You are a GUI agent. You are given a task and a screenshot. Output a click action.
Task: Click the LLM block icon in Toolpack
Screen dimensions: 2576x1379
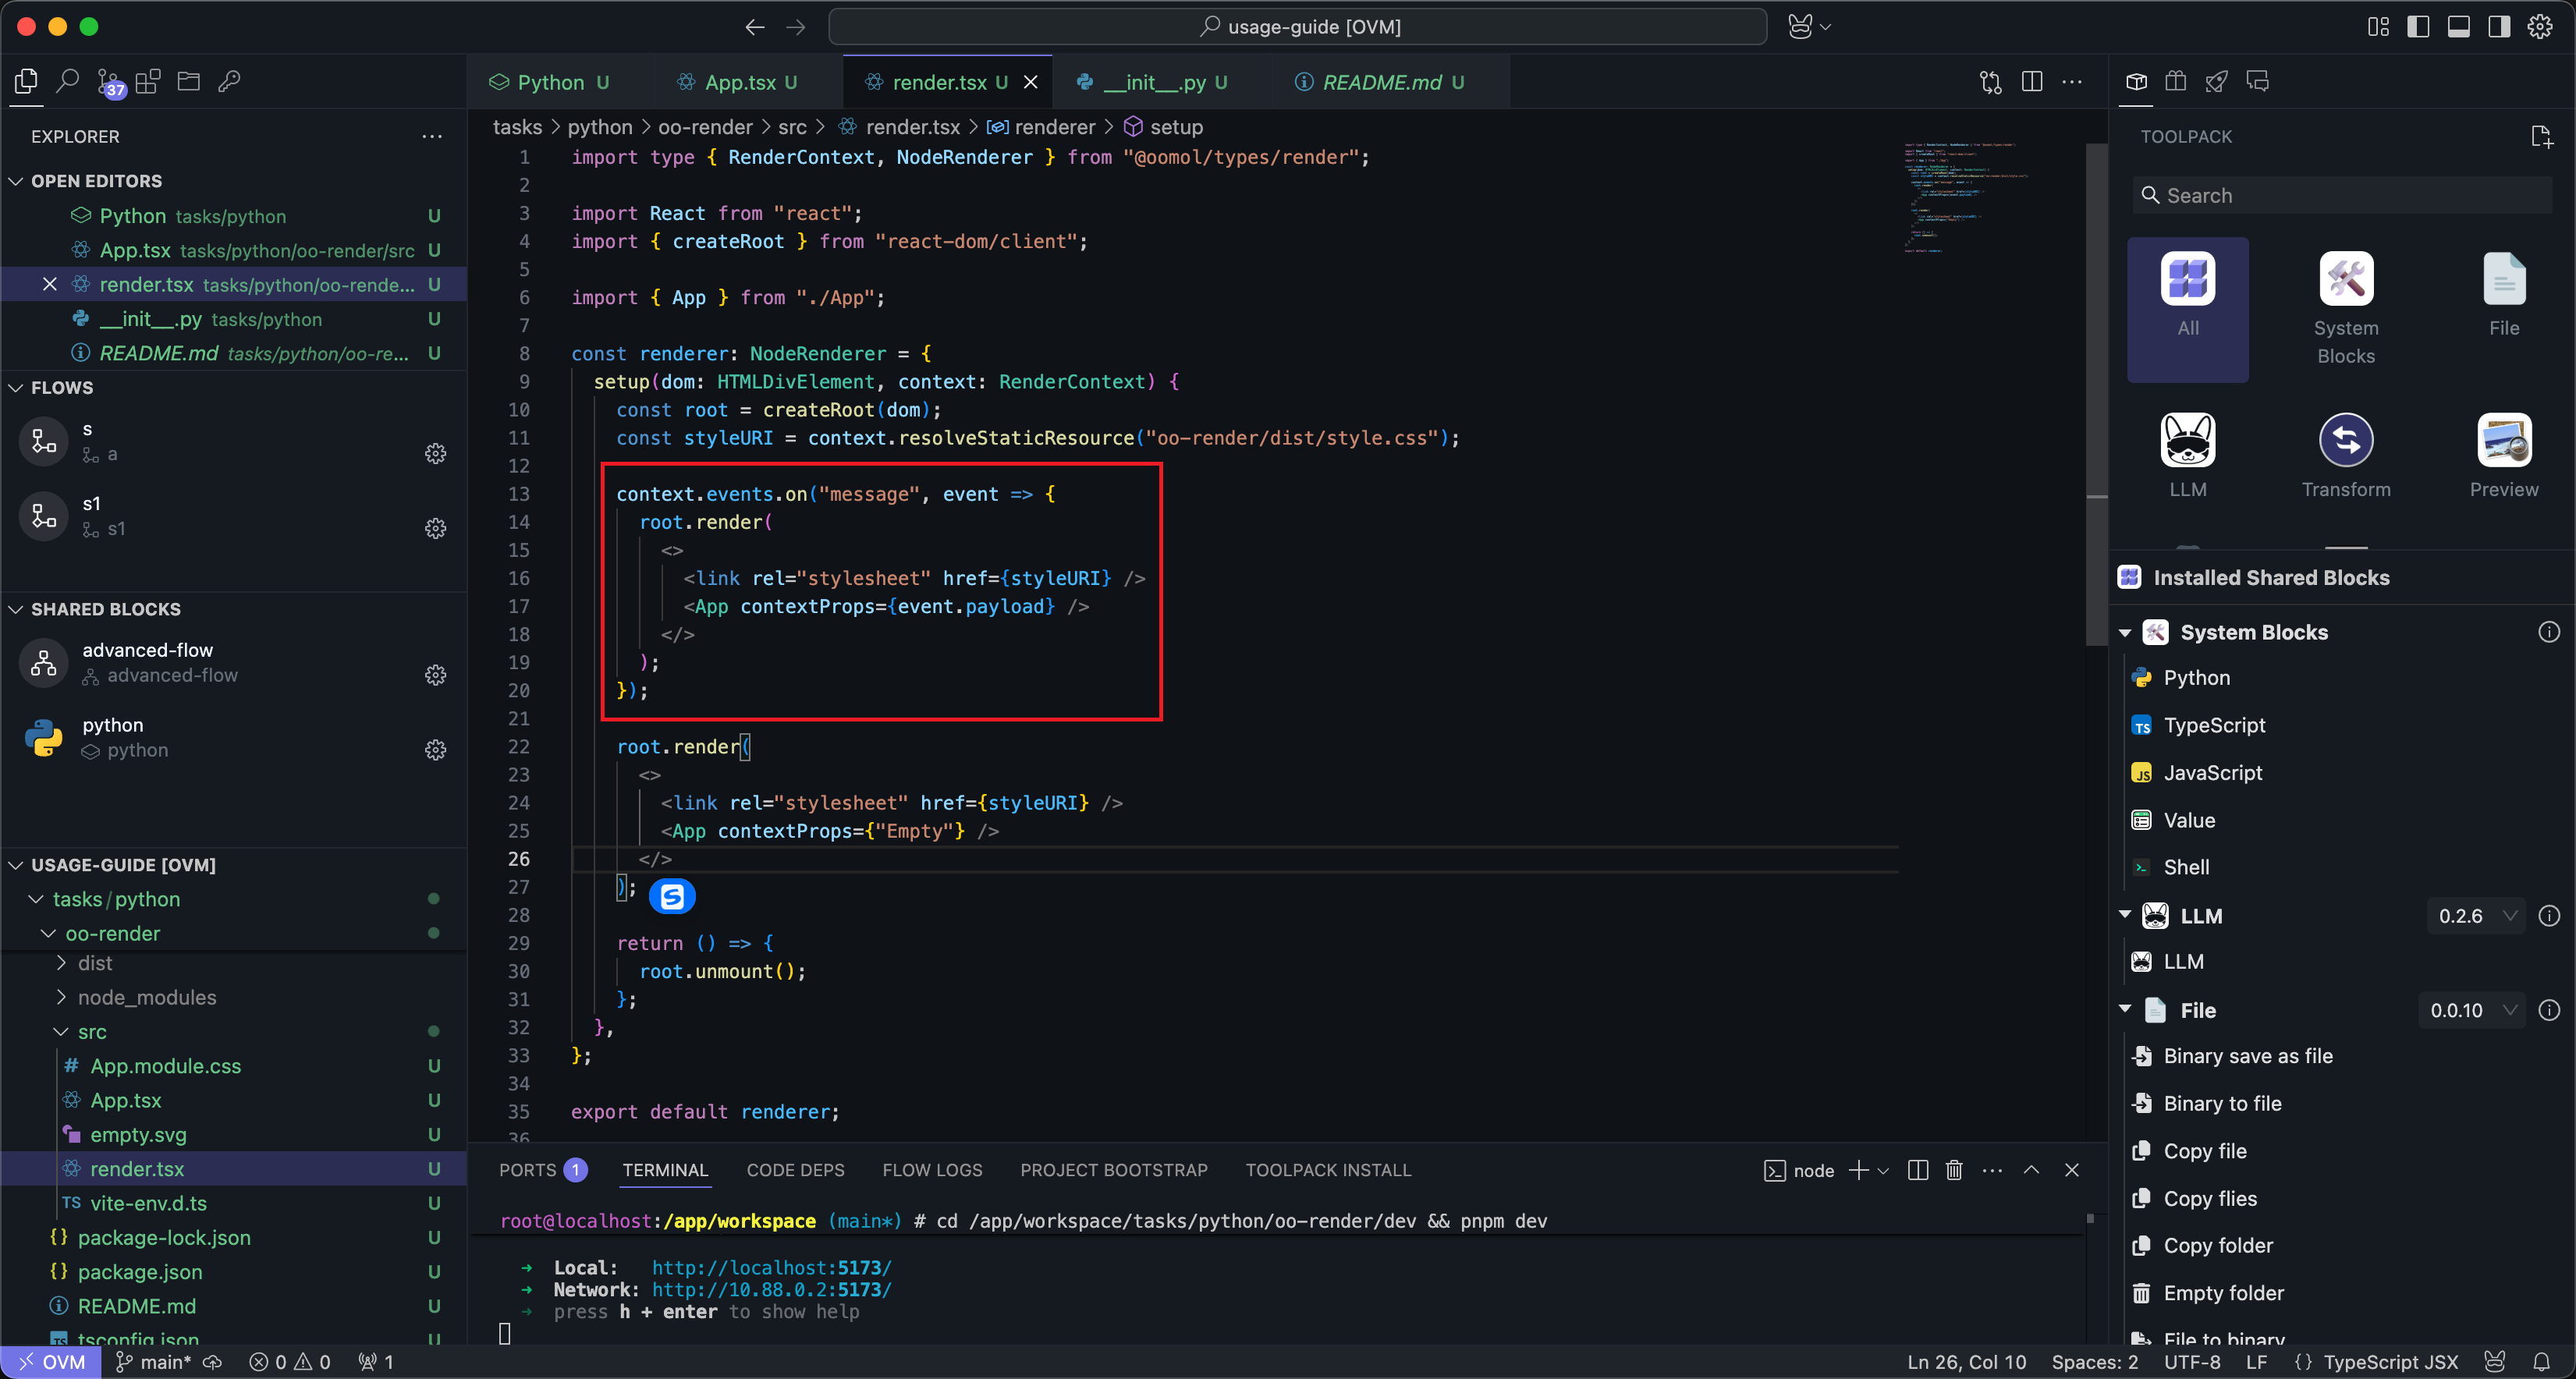click(x=2187, y=440)
